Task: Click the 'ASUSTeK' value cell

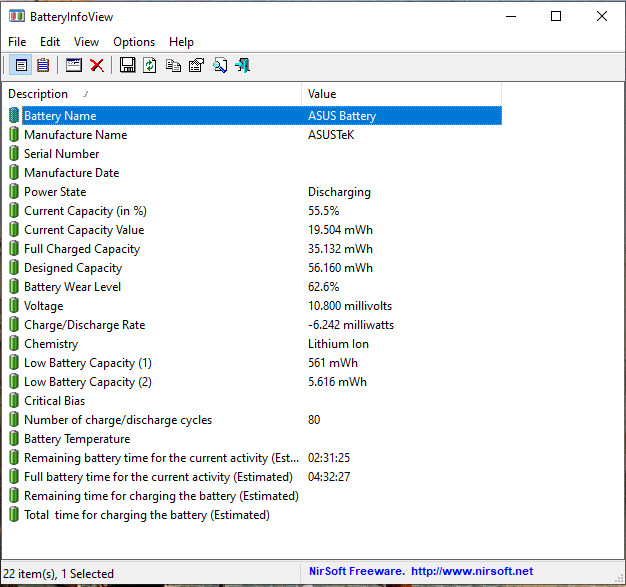Action: 331,135
